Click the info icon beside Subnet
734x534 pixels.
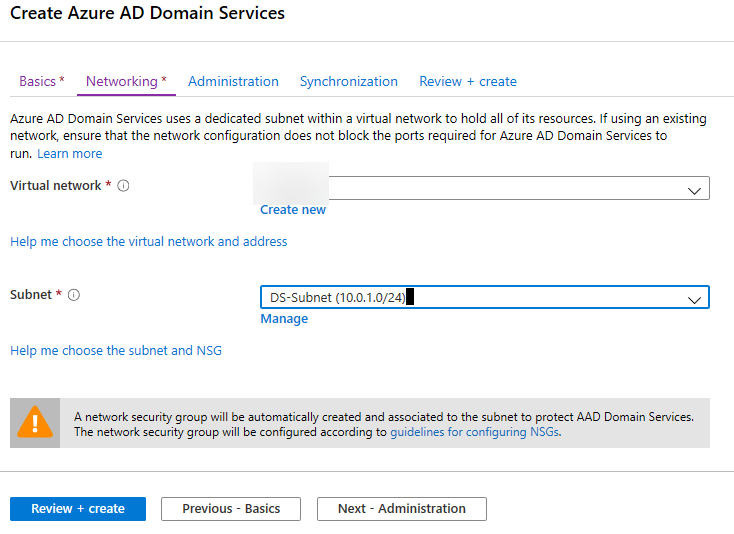(74, 295)
